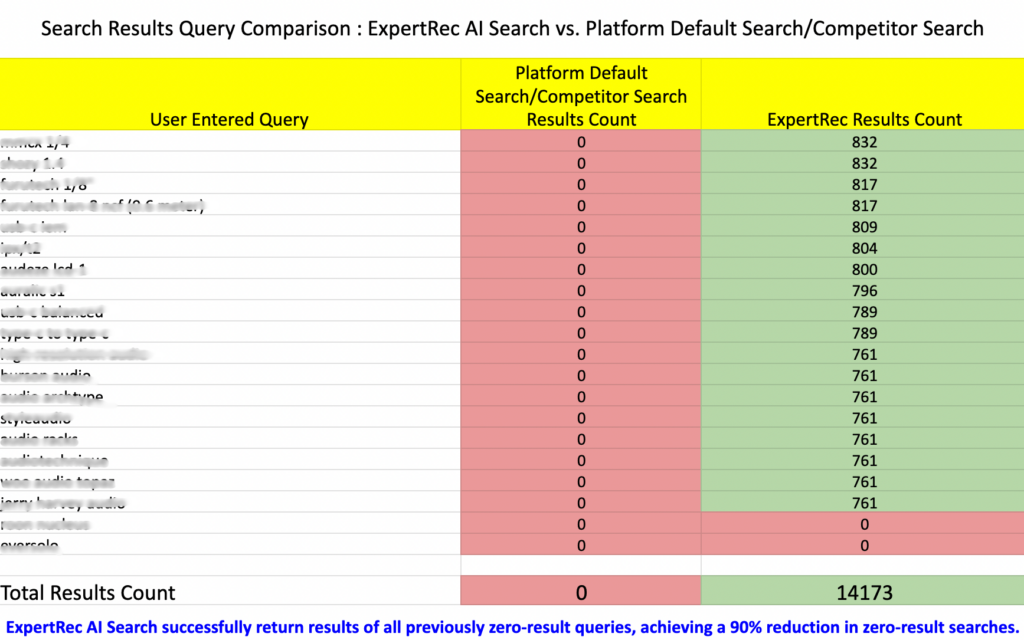1024x640 pixels.
Task: Click the Platform Default Search Results Count header
Action: (580, 96)
